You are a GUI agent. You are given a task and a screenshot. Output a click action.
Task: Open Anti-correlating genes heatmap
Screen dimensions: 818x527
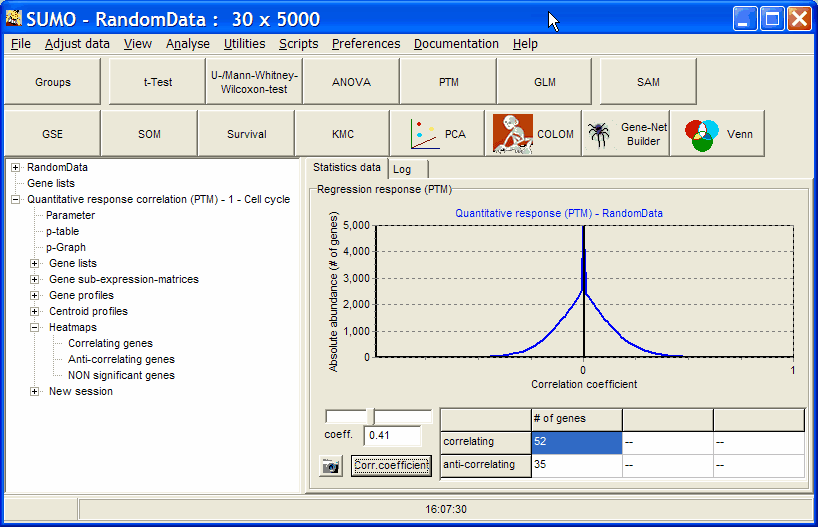pyautogui.click(x=121, y=360)
